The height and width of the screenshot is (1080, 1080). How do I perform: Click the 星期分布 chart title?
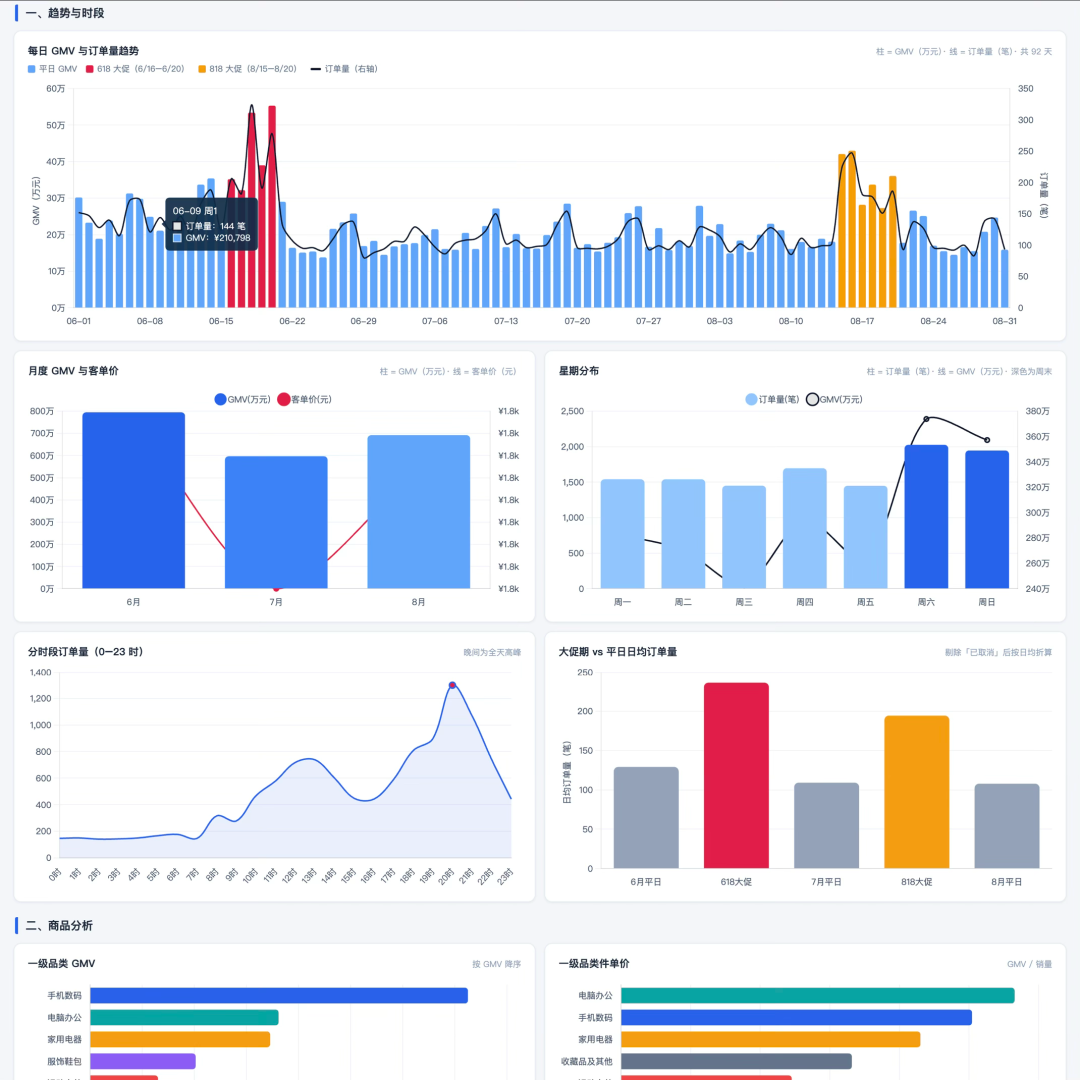pyautogui.click(x=579, y=371)
